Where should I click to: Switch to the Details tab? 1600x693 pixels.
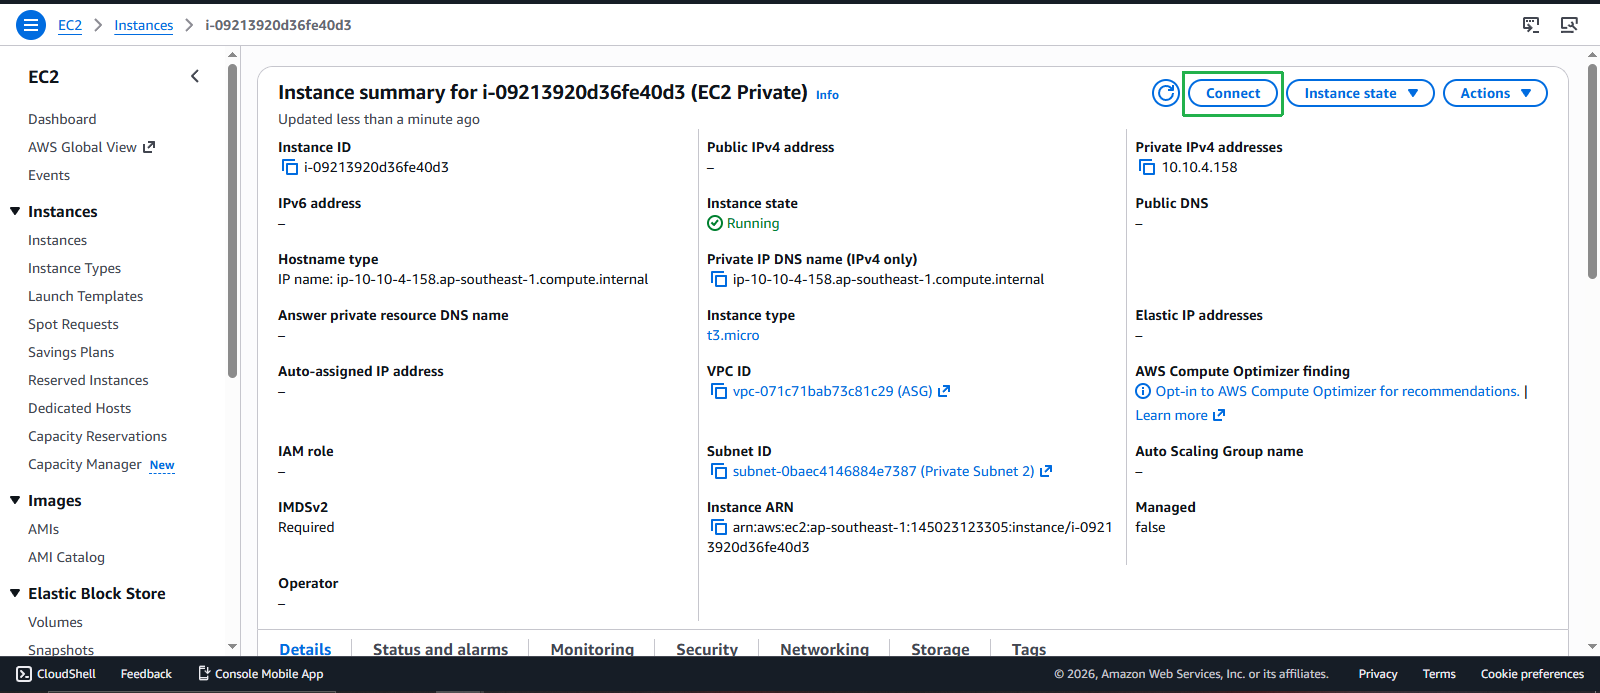coord(305,648)
